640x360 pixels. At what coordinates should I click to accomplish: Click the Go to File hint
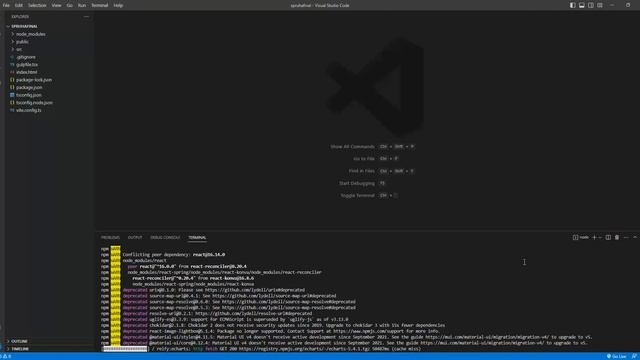pos(364,158)
